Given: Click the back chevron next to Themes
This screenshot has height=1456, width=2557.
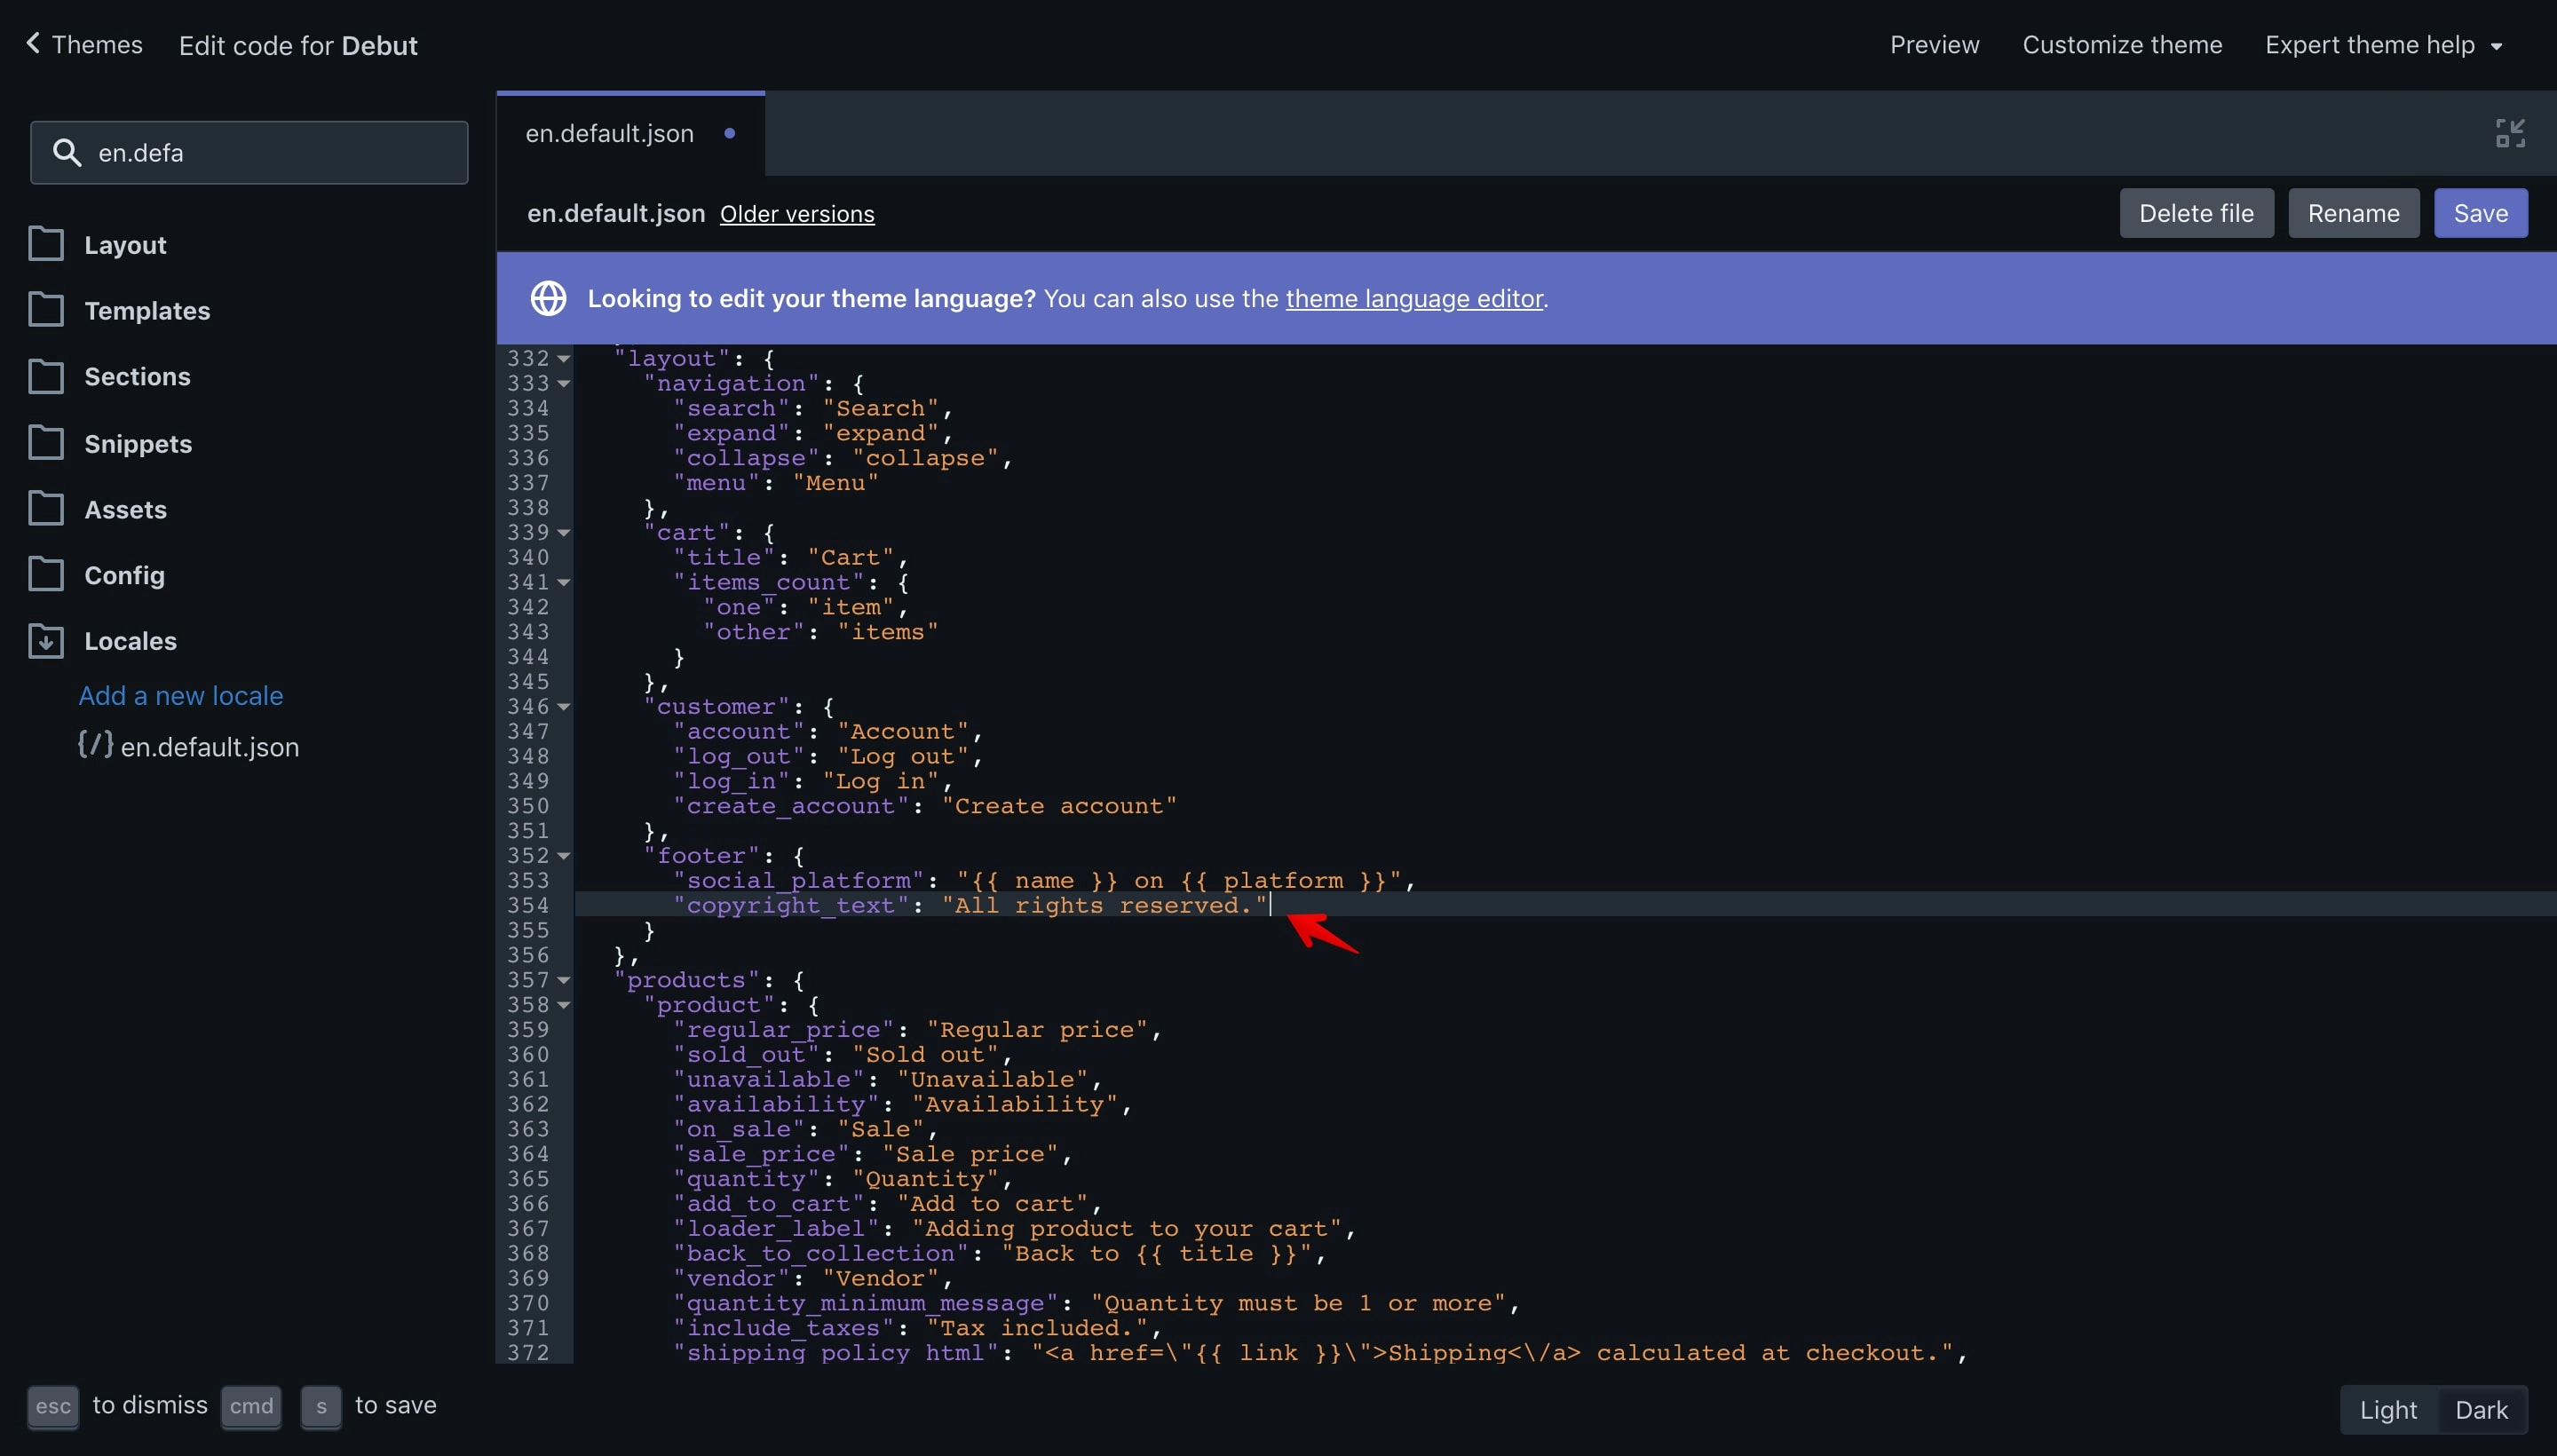Looking at the screenshot, I should click(33, 43).
